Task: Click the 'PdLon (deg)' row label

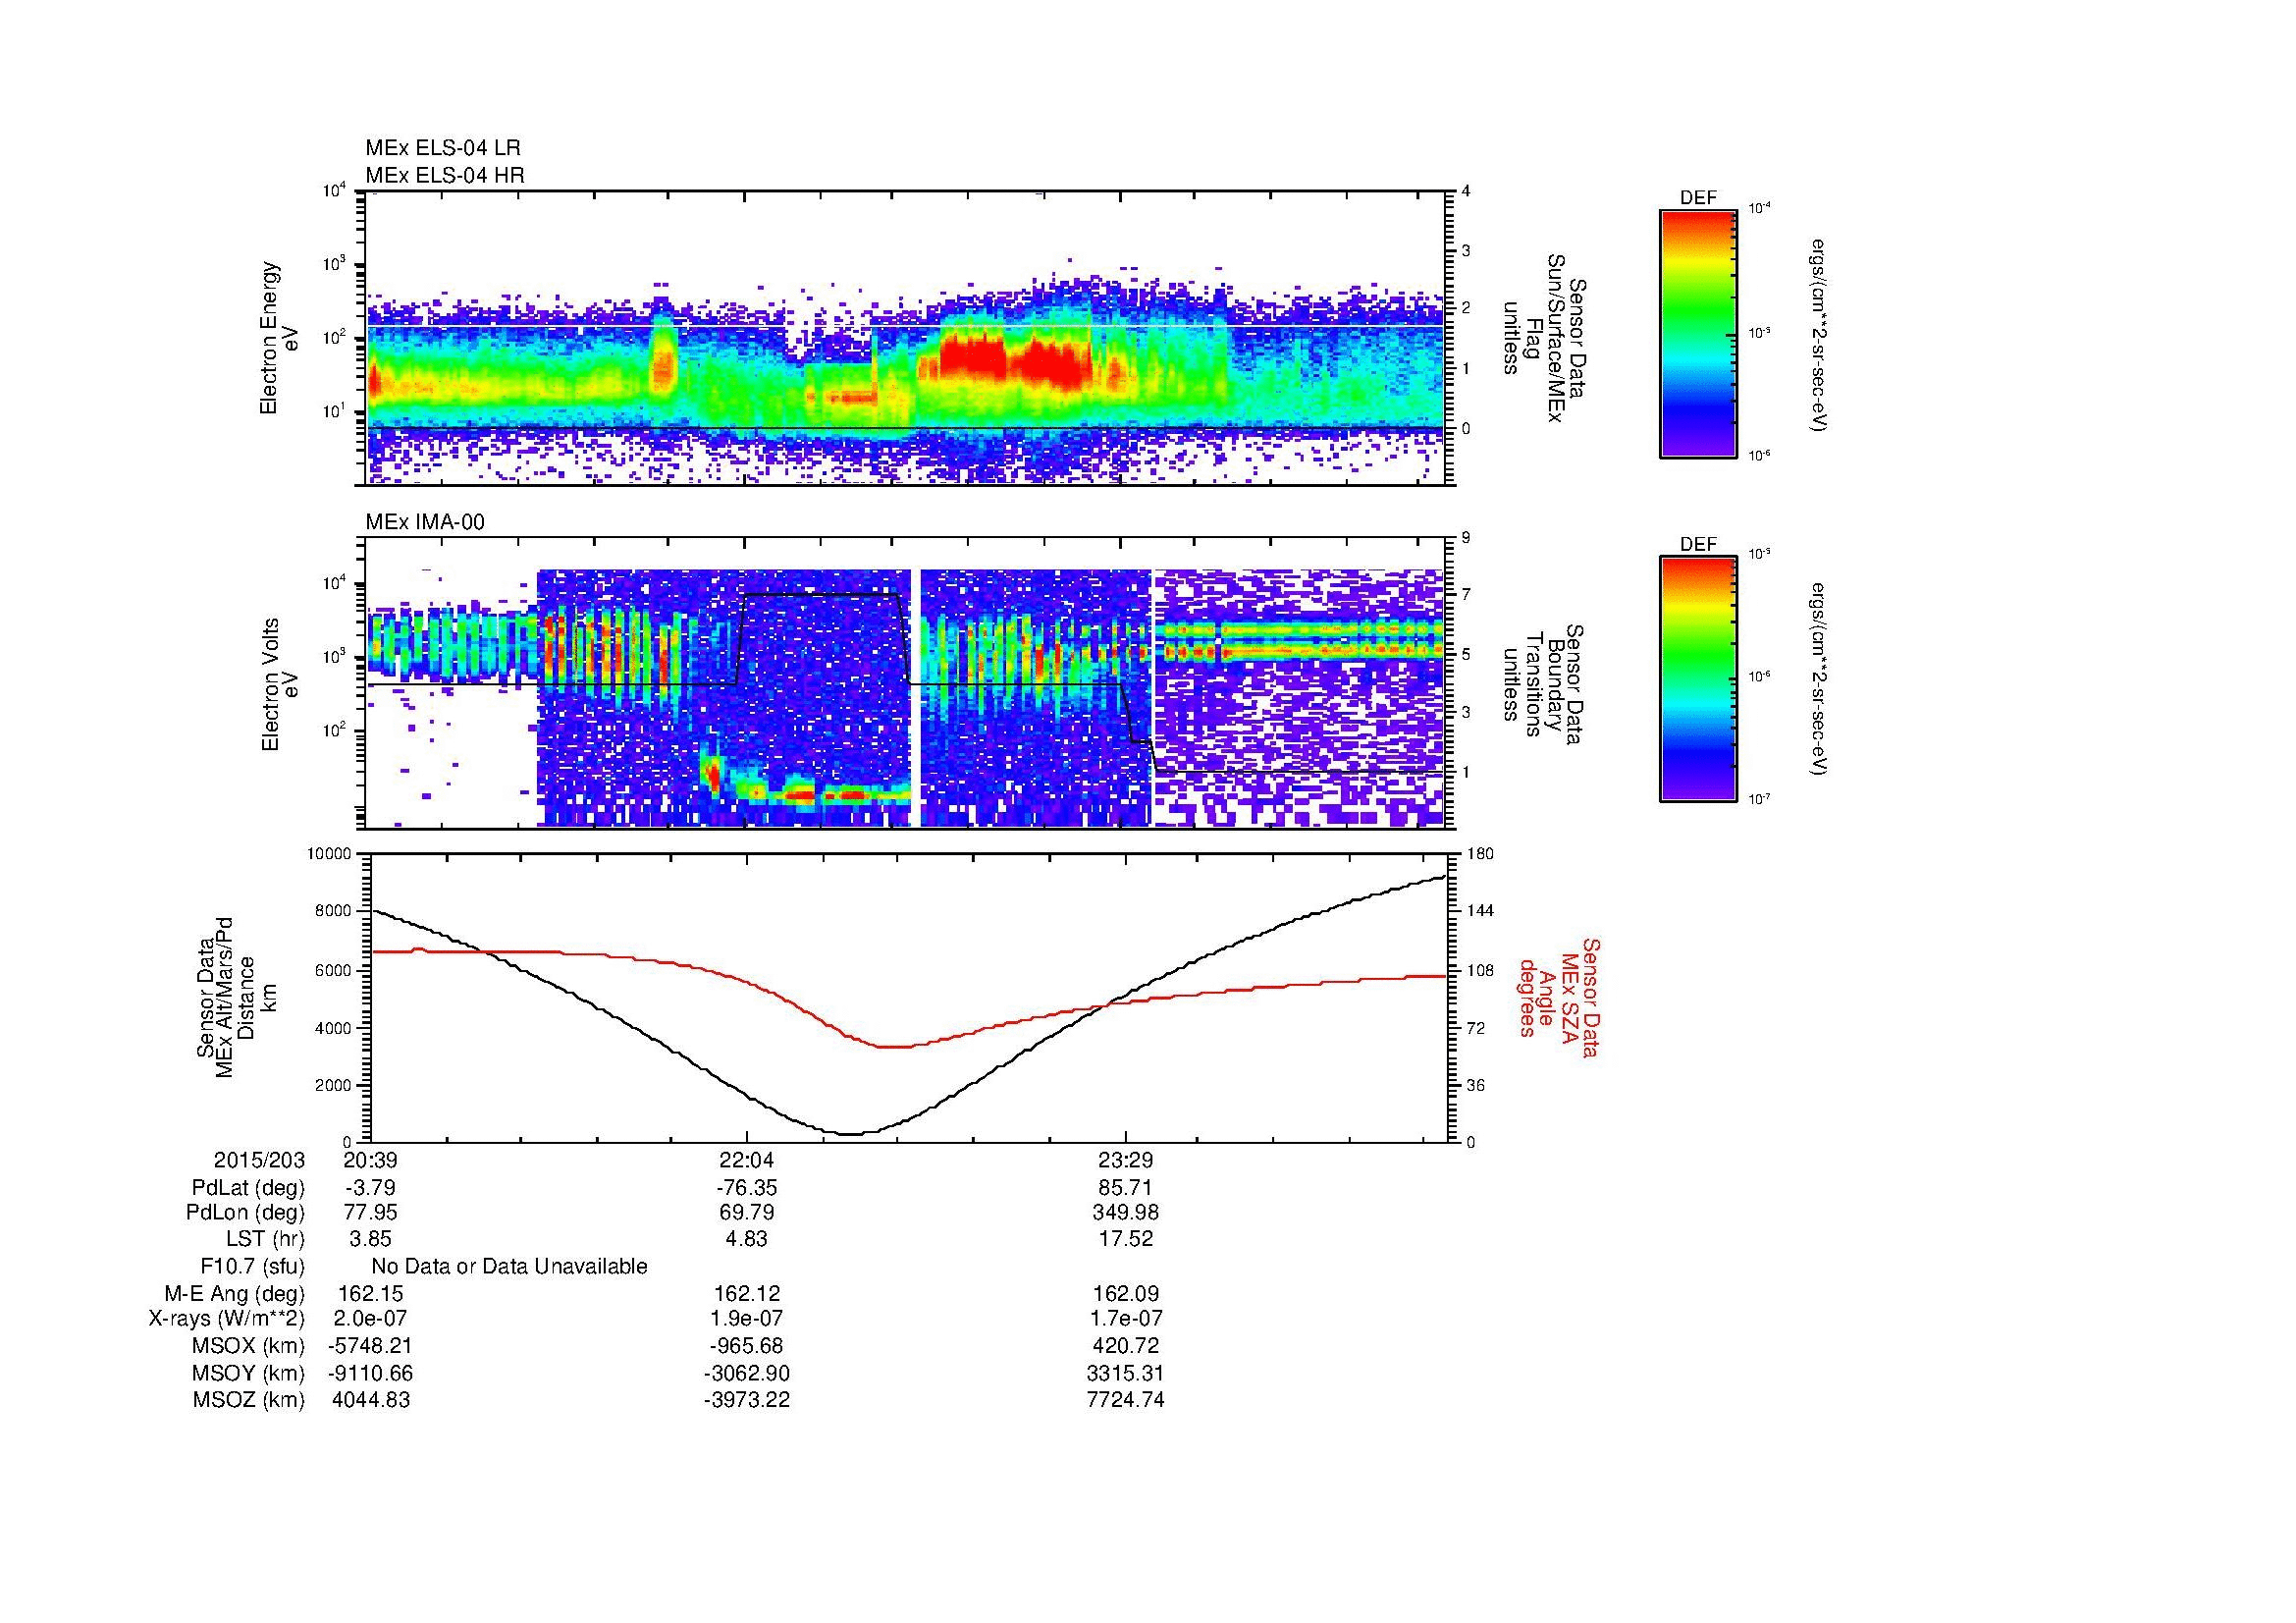Action: pyautogui.click(x=245, y=1214)
